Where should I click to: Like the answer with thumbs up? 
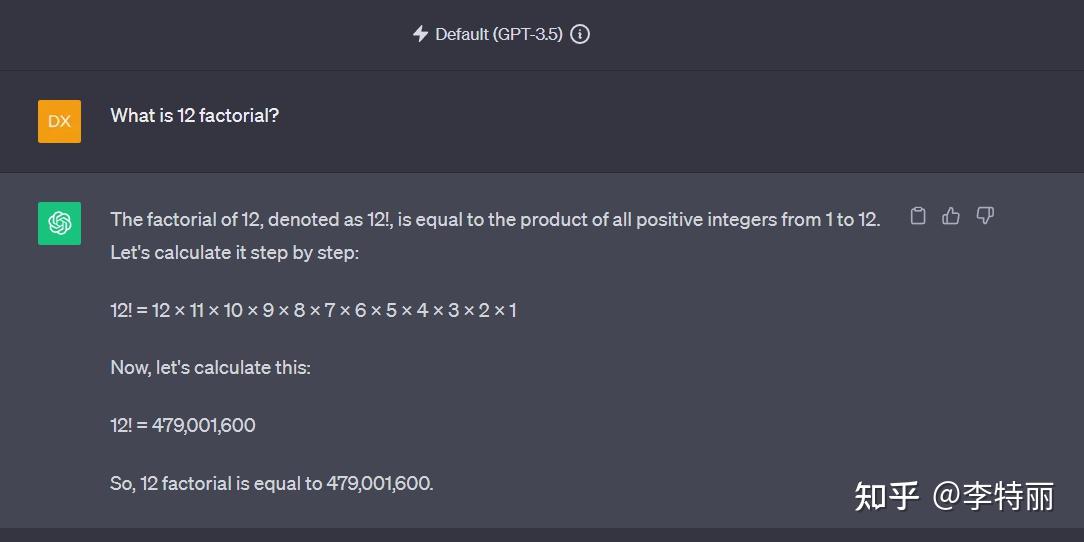click(x=951, y=216)
